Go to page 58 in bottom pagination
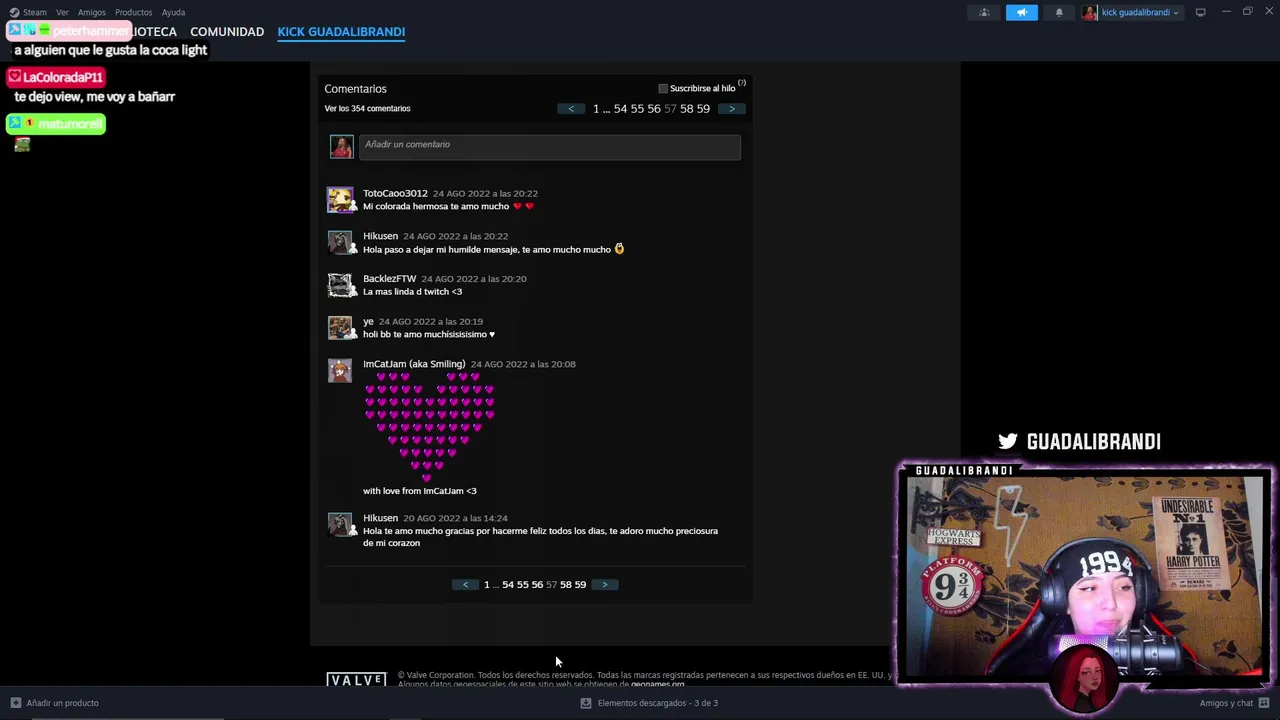This screenshot has height=720, width=1280. [566, 584]
